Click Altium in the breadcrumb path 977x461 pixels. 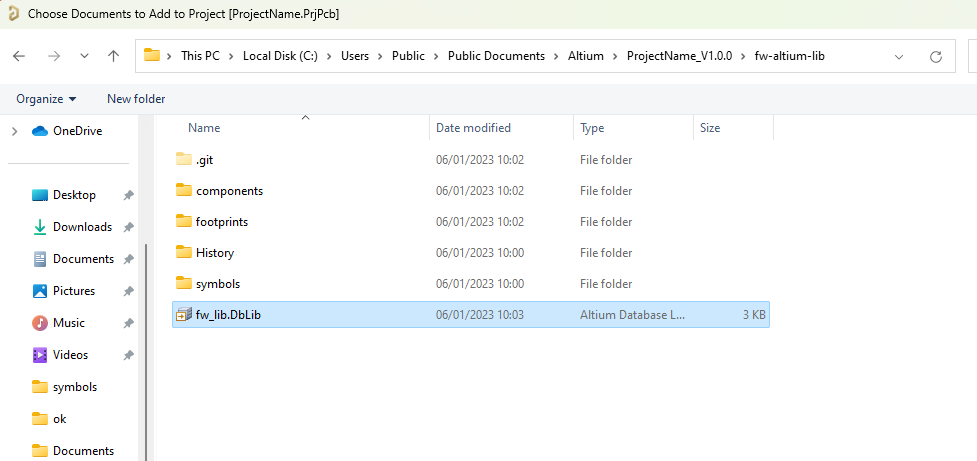586,56
